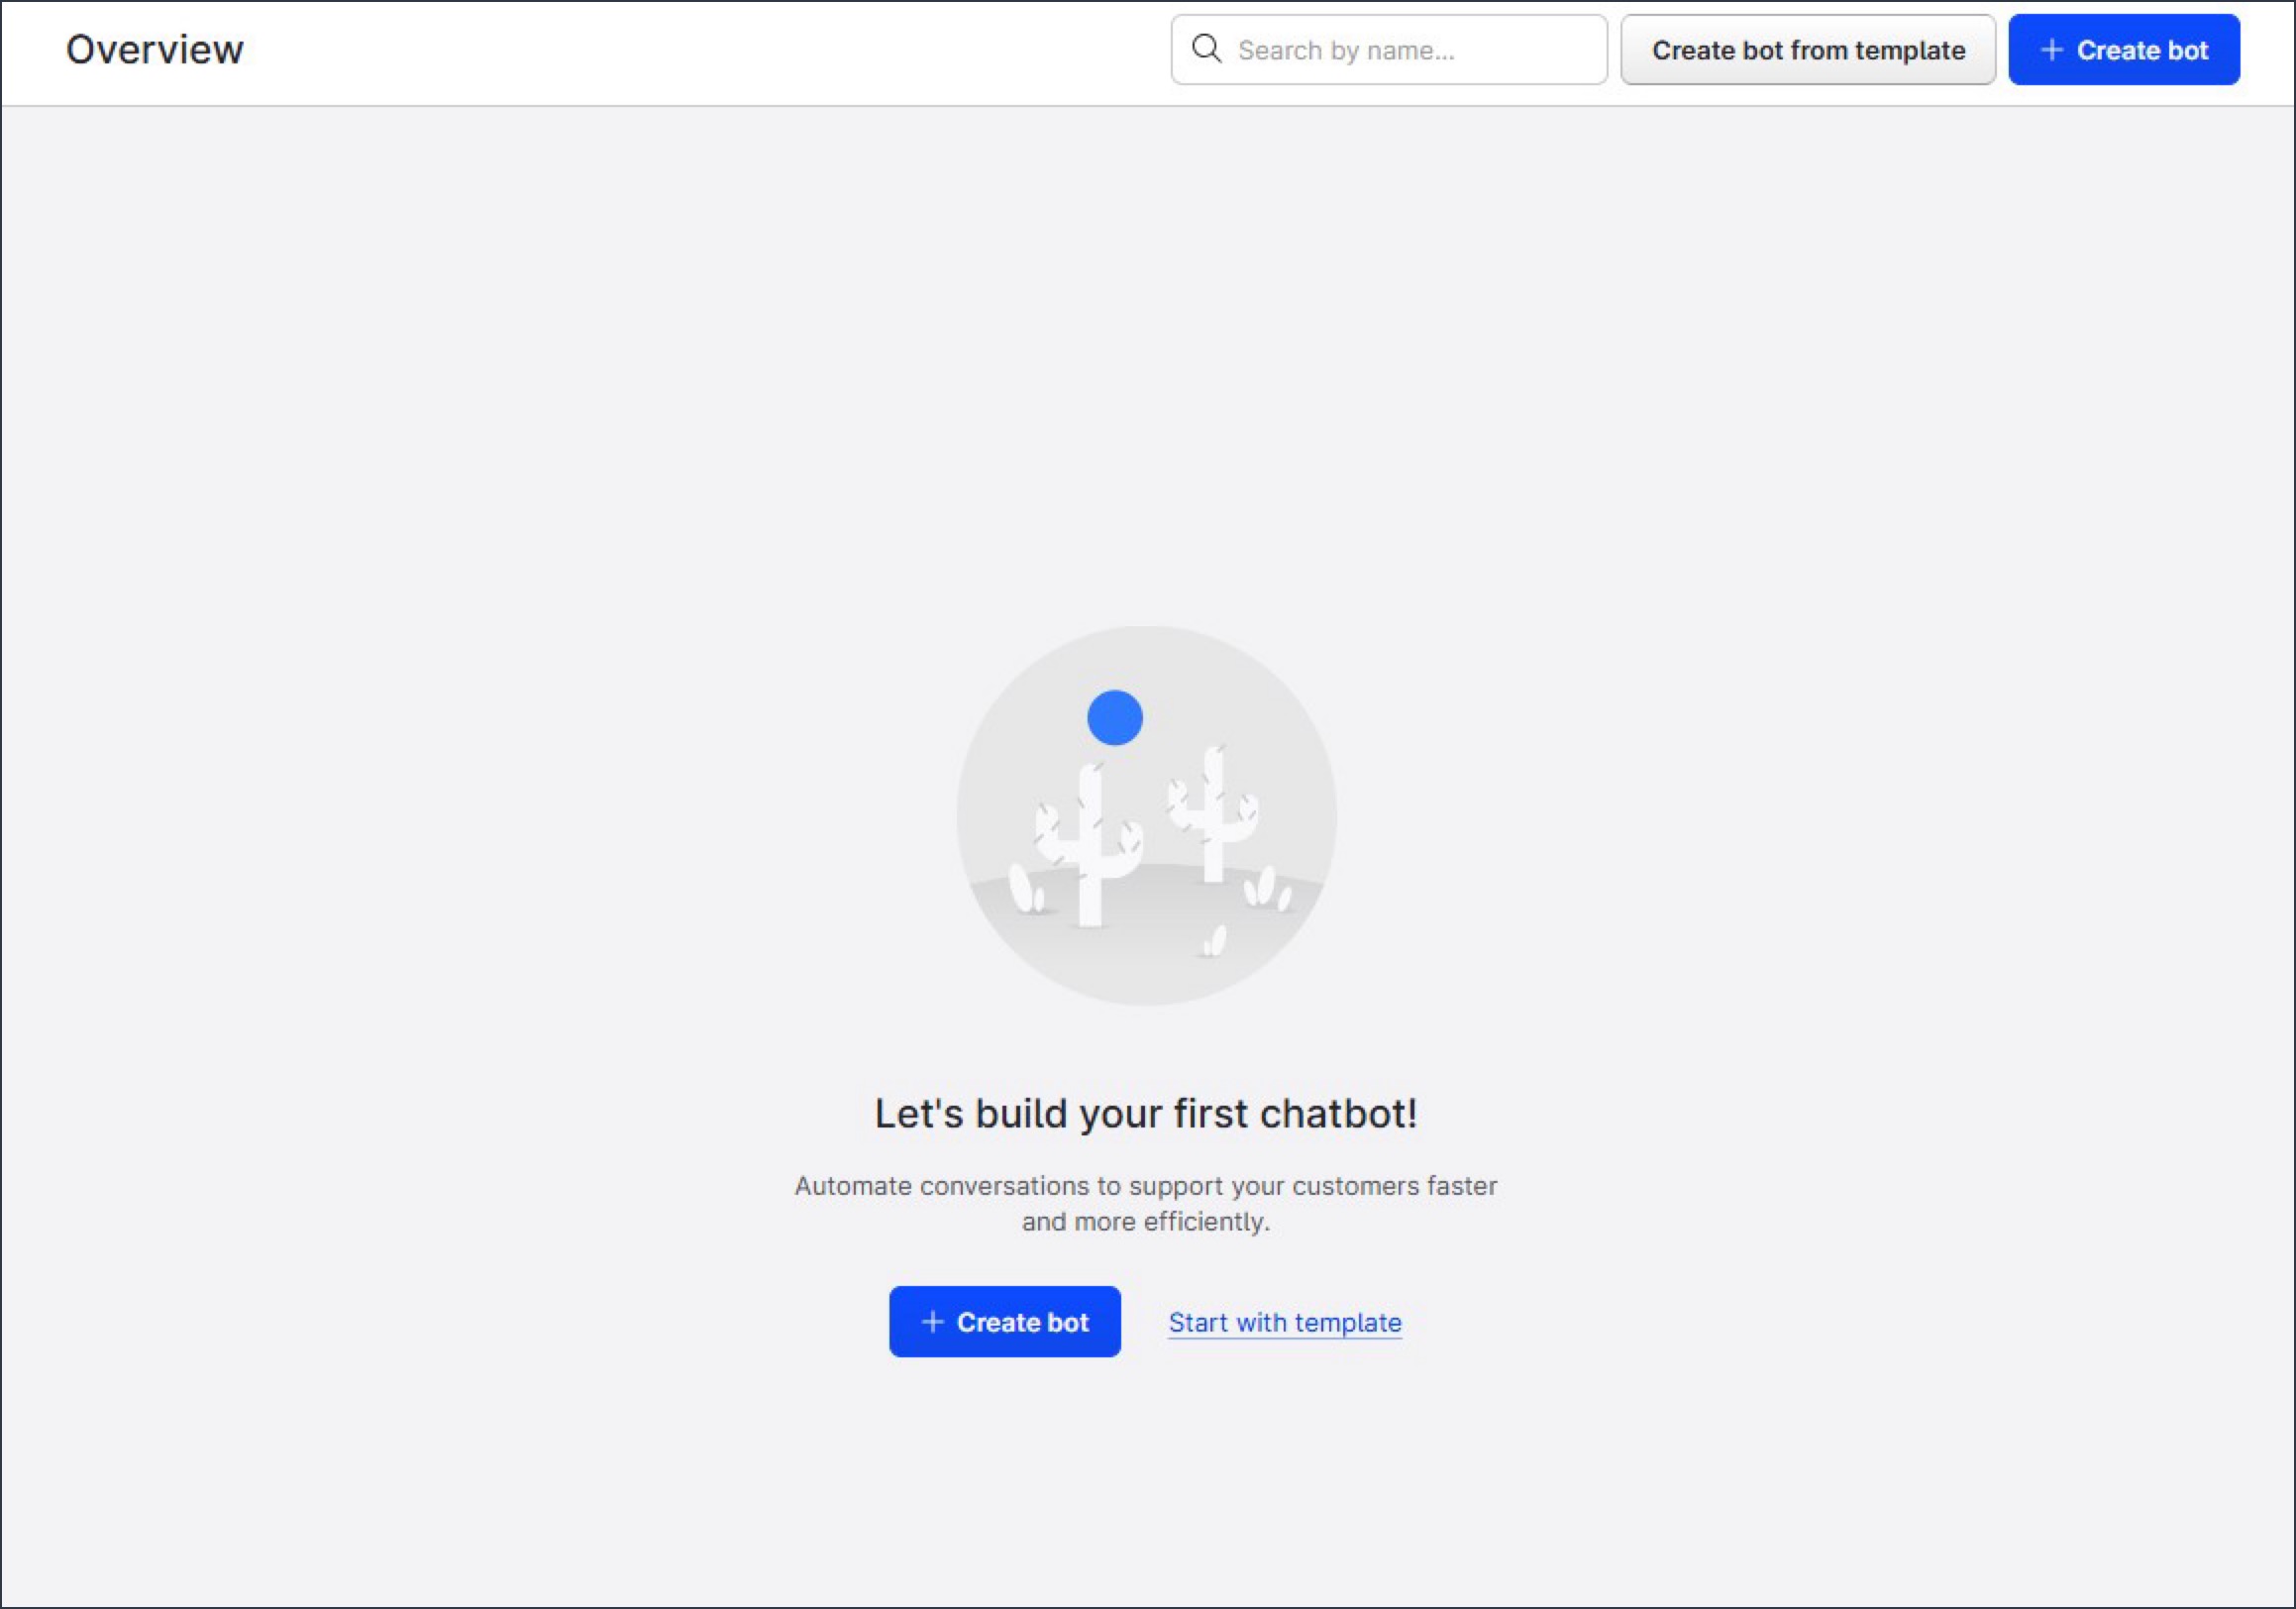The height and width of the screenshot is (1609, 2296).
Task: Open the Start with template link
Action: tap(1284, 1322)
